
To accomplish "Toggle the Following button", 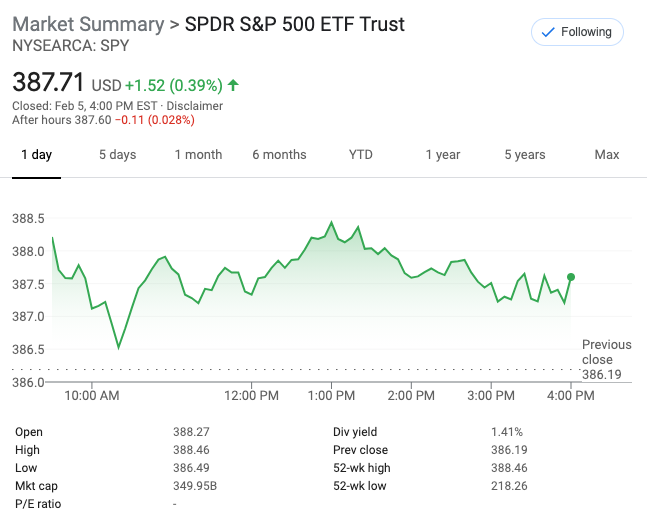I will (x=577, y=32).
